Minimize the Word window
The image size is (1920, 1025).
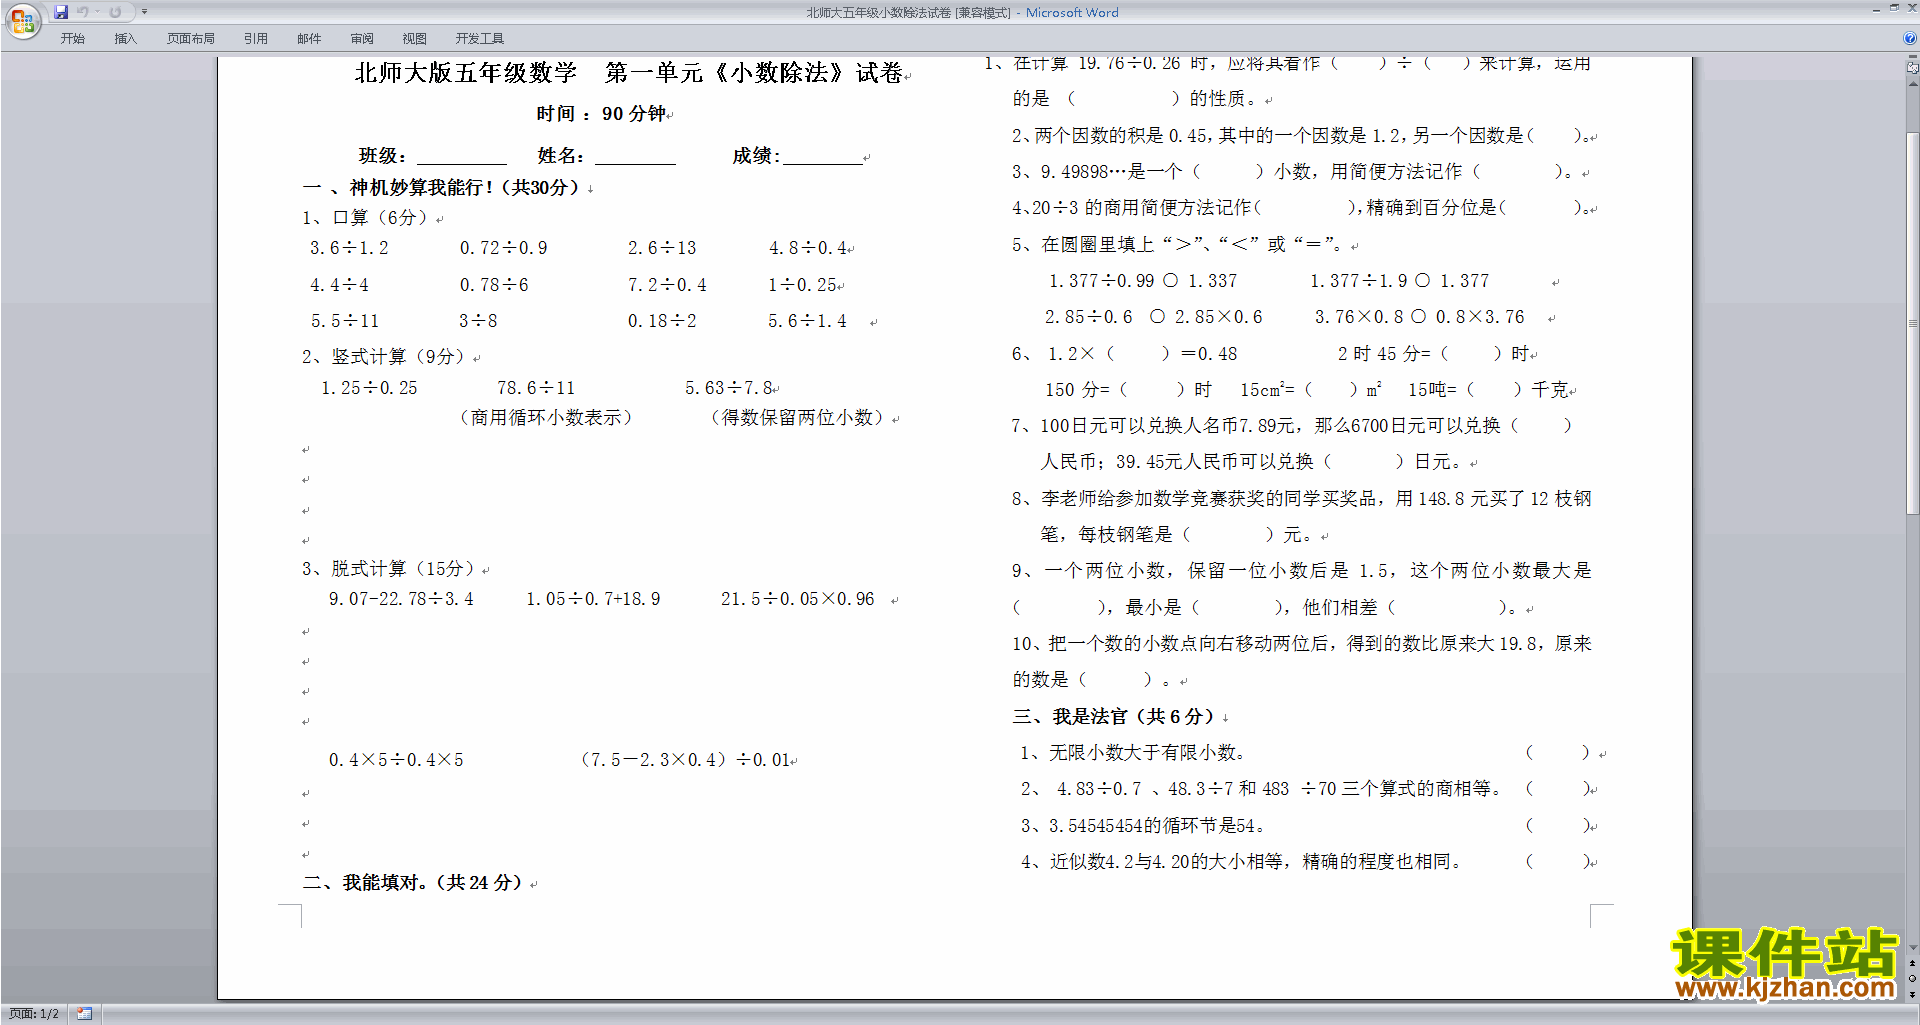[x=1876, y=9]
